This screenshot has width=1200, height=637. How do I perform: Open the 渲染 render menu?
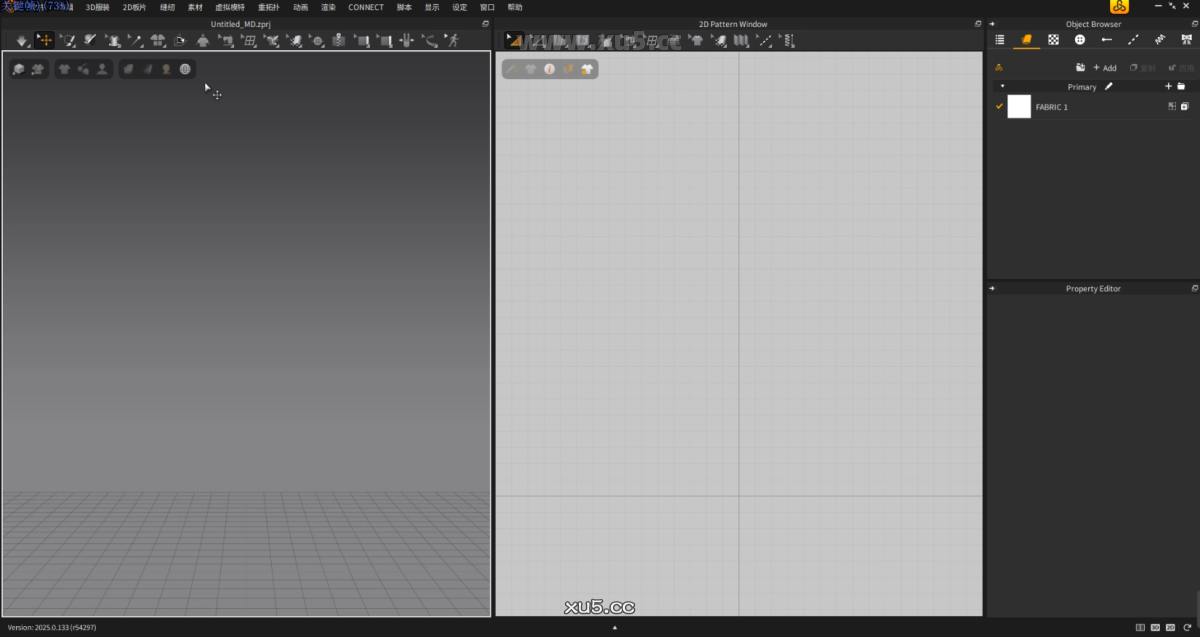click(x=328, y=7)
